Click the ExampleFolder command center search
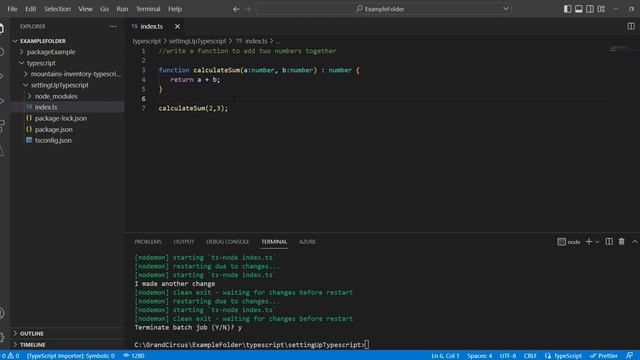640x360 pixels. [384, 9]
